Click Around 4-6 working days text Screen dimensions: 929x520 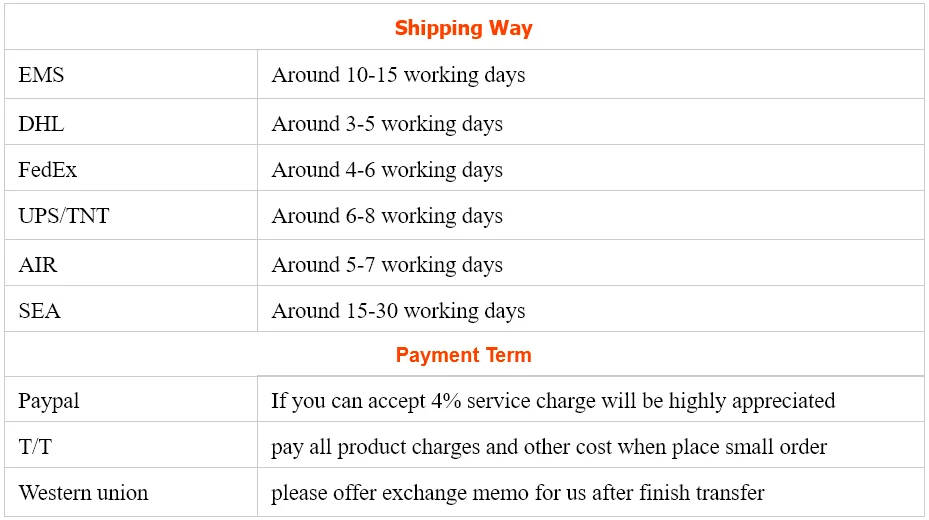(x=387, y=170)
